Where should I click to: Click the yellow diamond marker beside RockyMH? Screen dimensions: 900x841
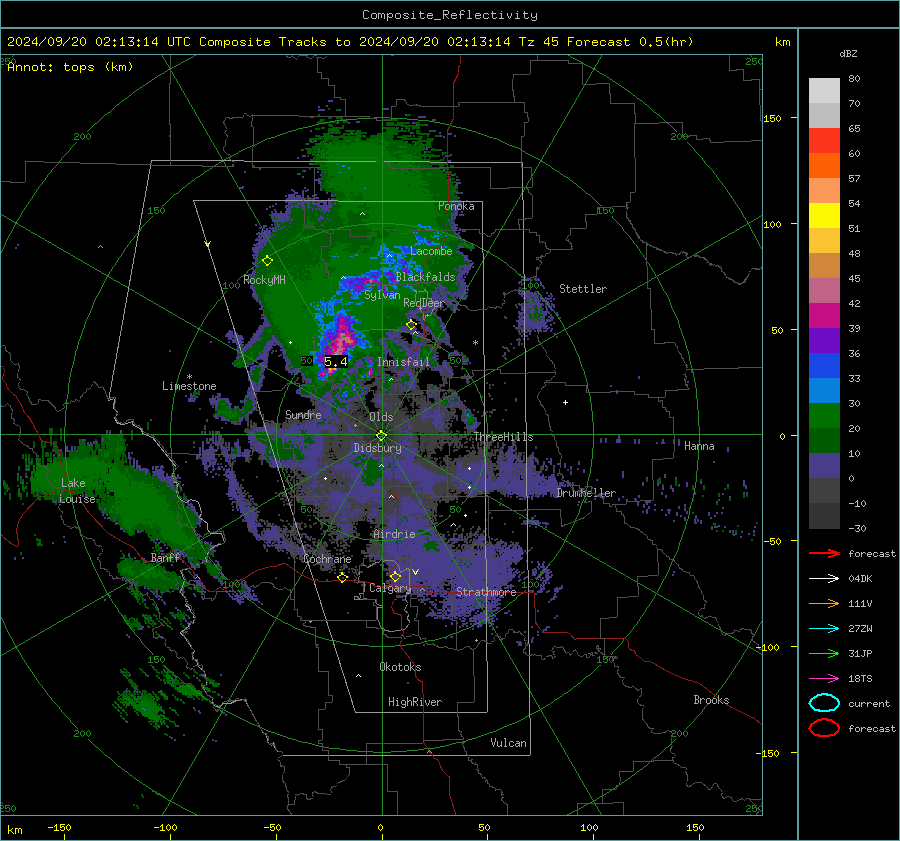point(267,261)
